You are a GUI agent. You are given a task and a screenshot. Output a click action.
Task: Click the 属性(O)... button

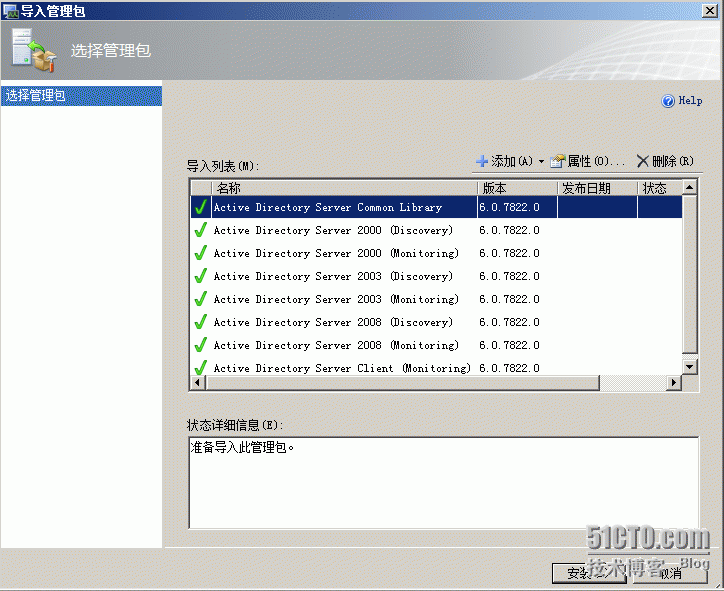[x=588, y=161]
